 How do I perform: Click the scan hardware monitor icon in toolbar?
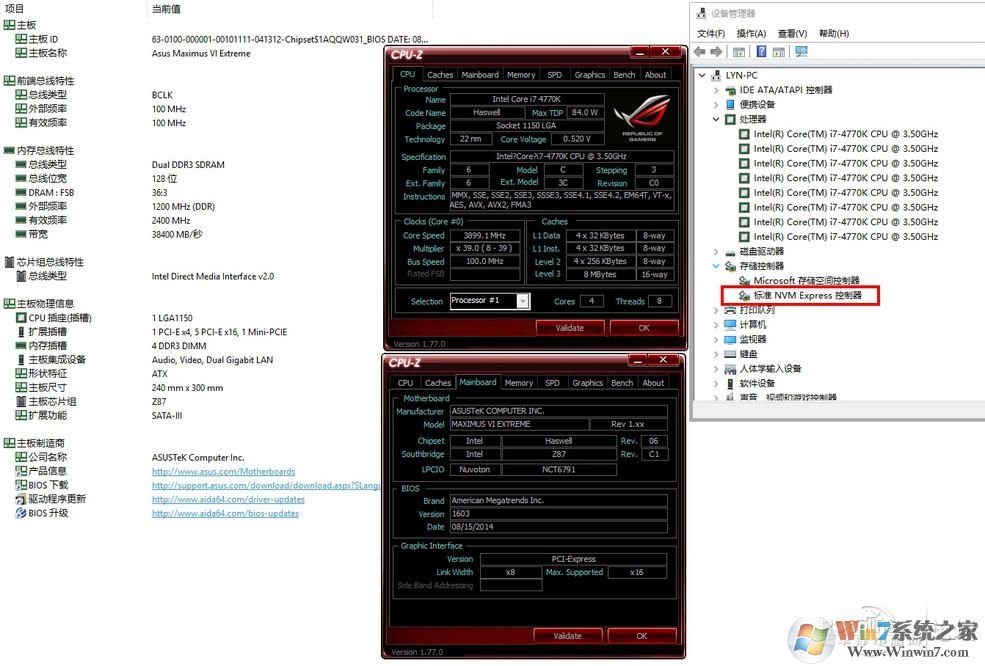coord(801,52)
